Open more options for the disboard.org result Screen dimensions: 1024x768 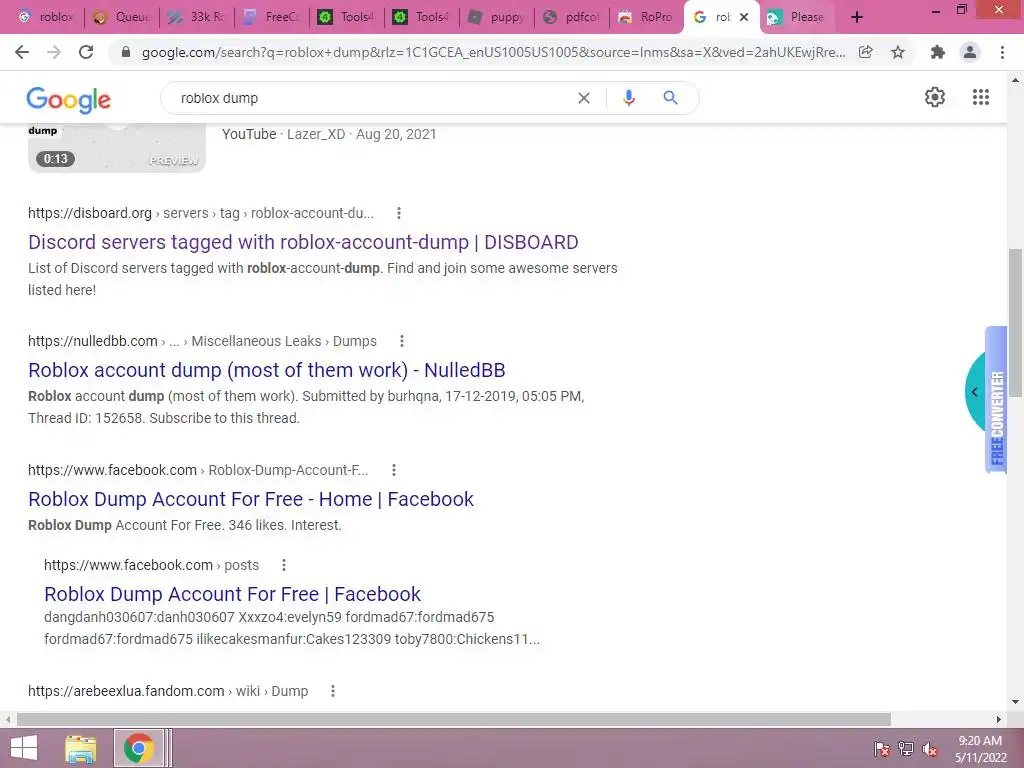pyautogui.click(x=398, y=213)
